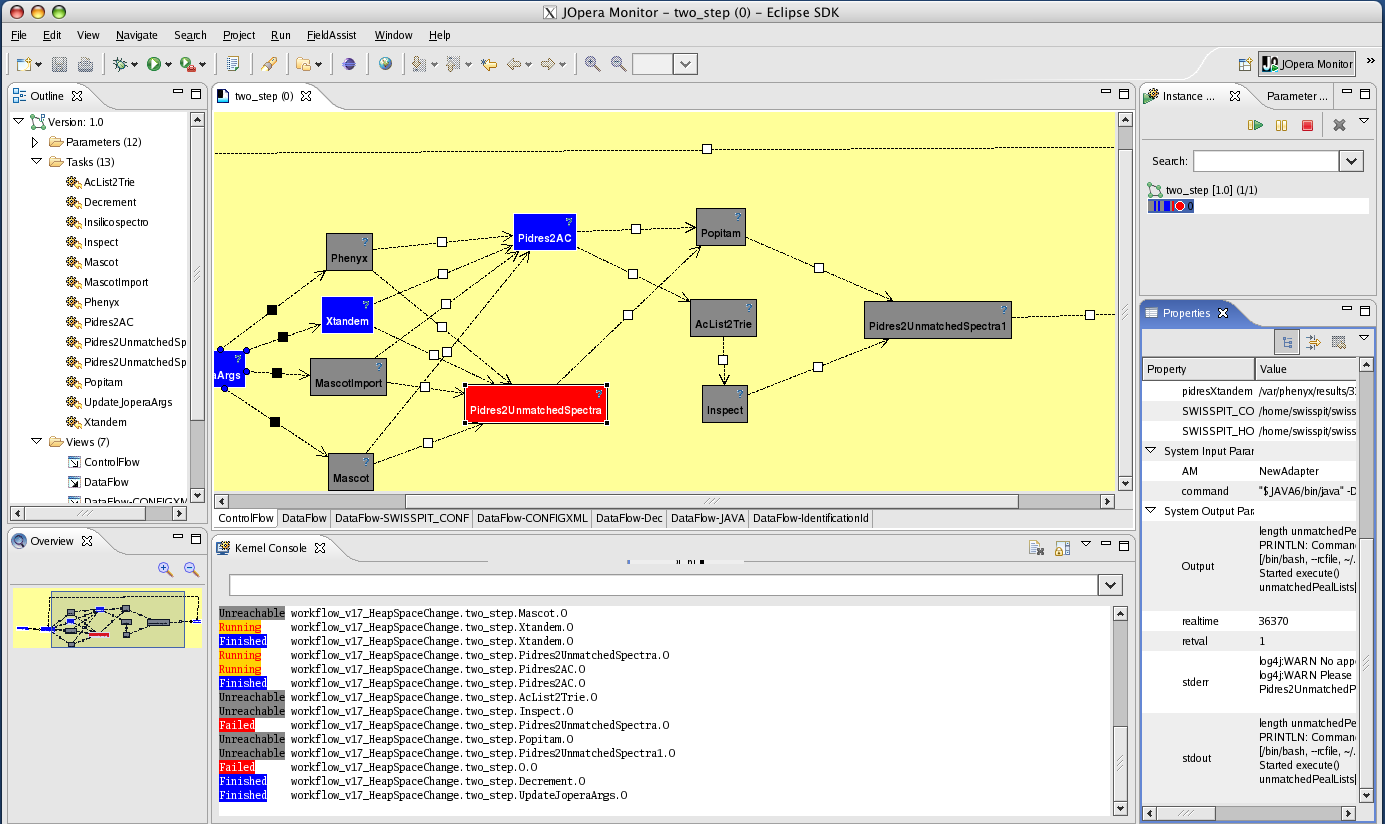Image resolution: width=1385 pixels, height=824 pixels.
Task: Collapse the Views (7) tree node
Action: pyautogui.click(x=35, y=442)
